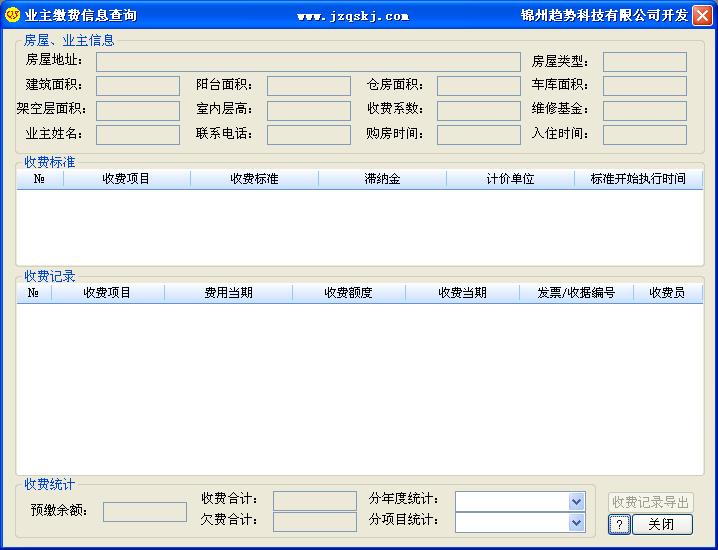The image size is (718, 550).
Task: Select the 业主姓名 text field
Action: pyautogui.click(x=138, y=134)
